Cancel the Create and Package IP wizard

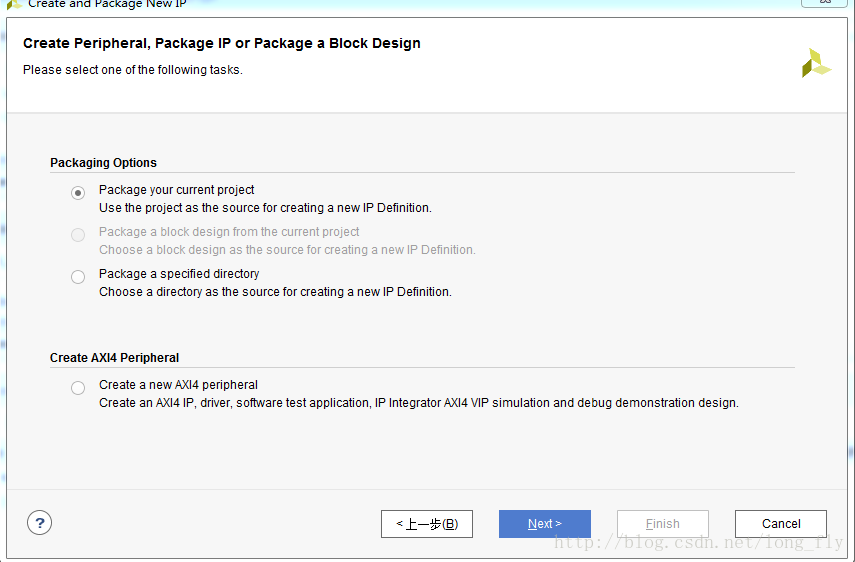click(x=781, y=524)
